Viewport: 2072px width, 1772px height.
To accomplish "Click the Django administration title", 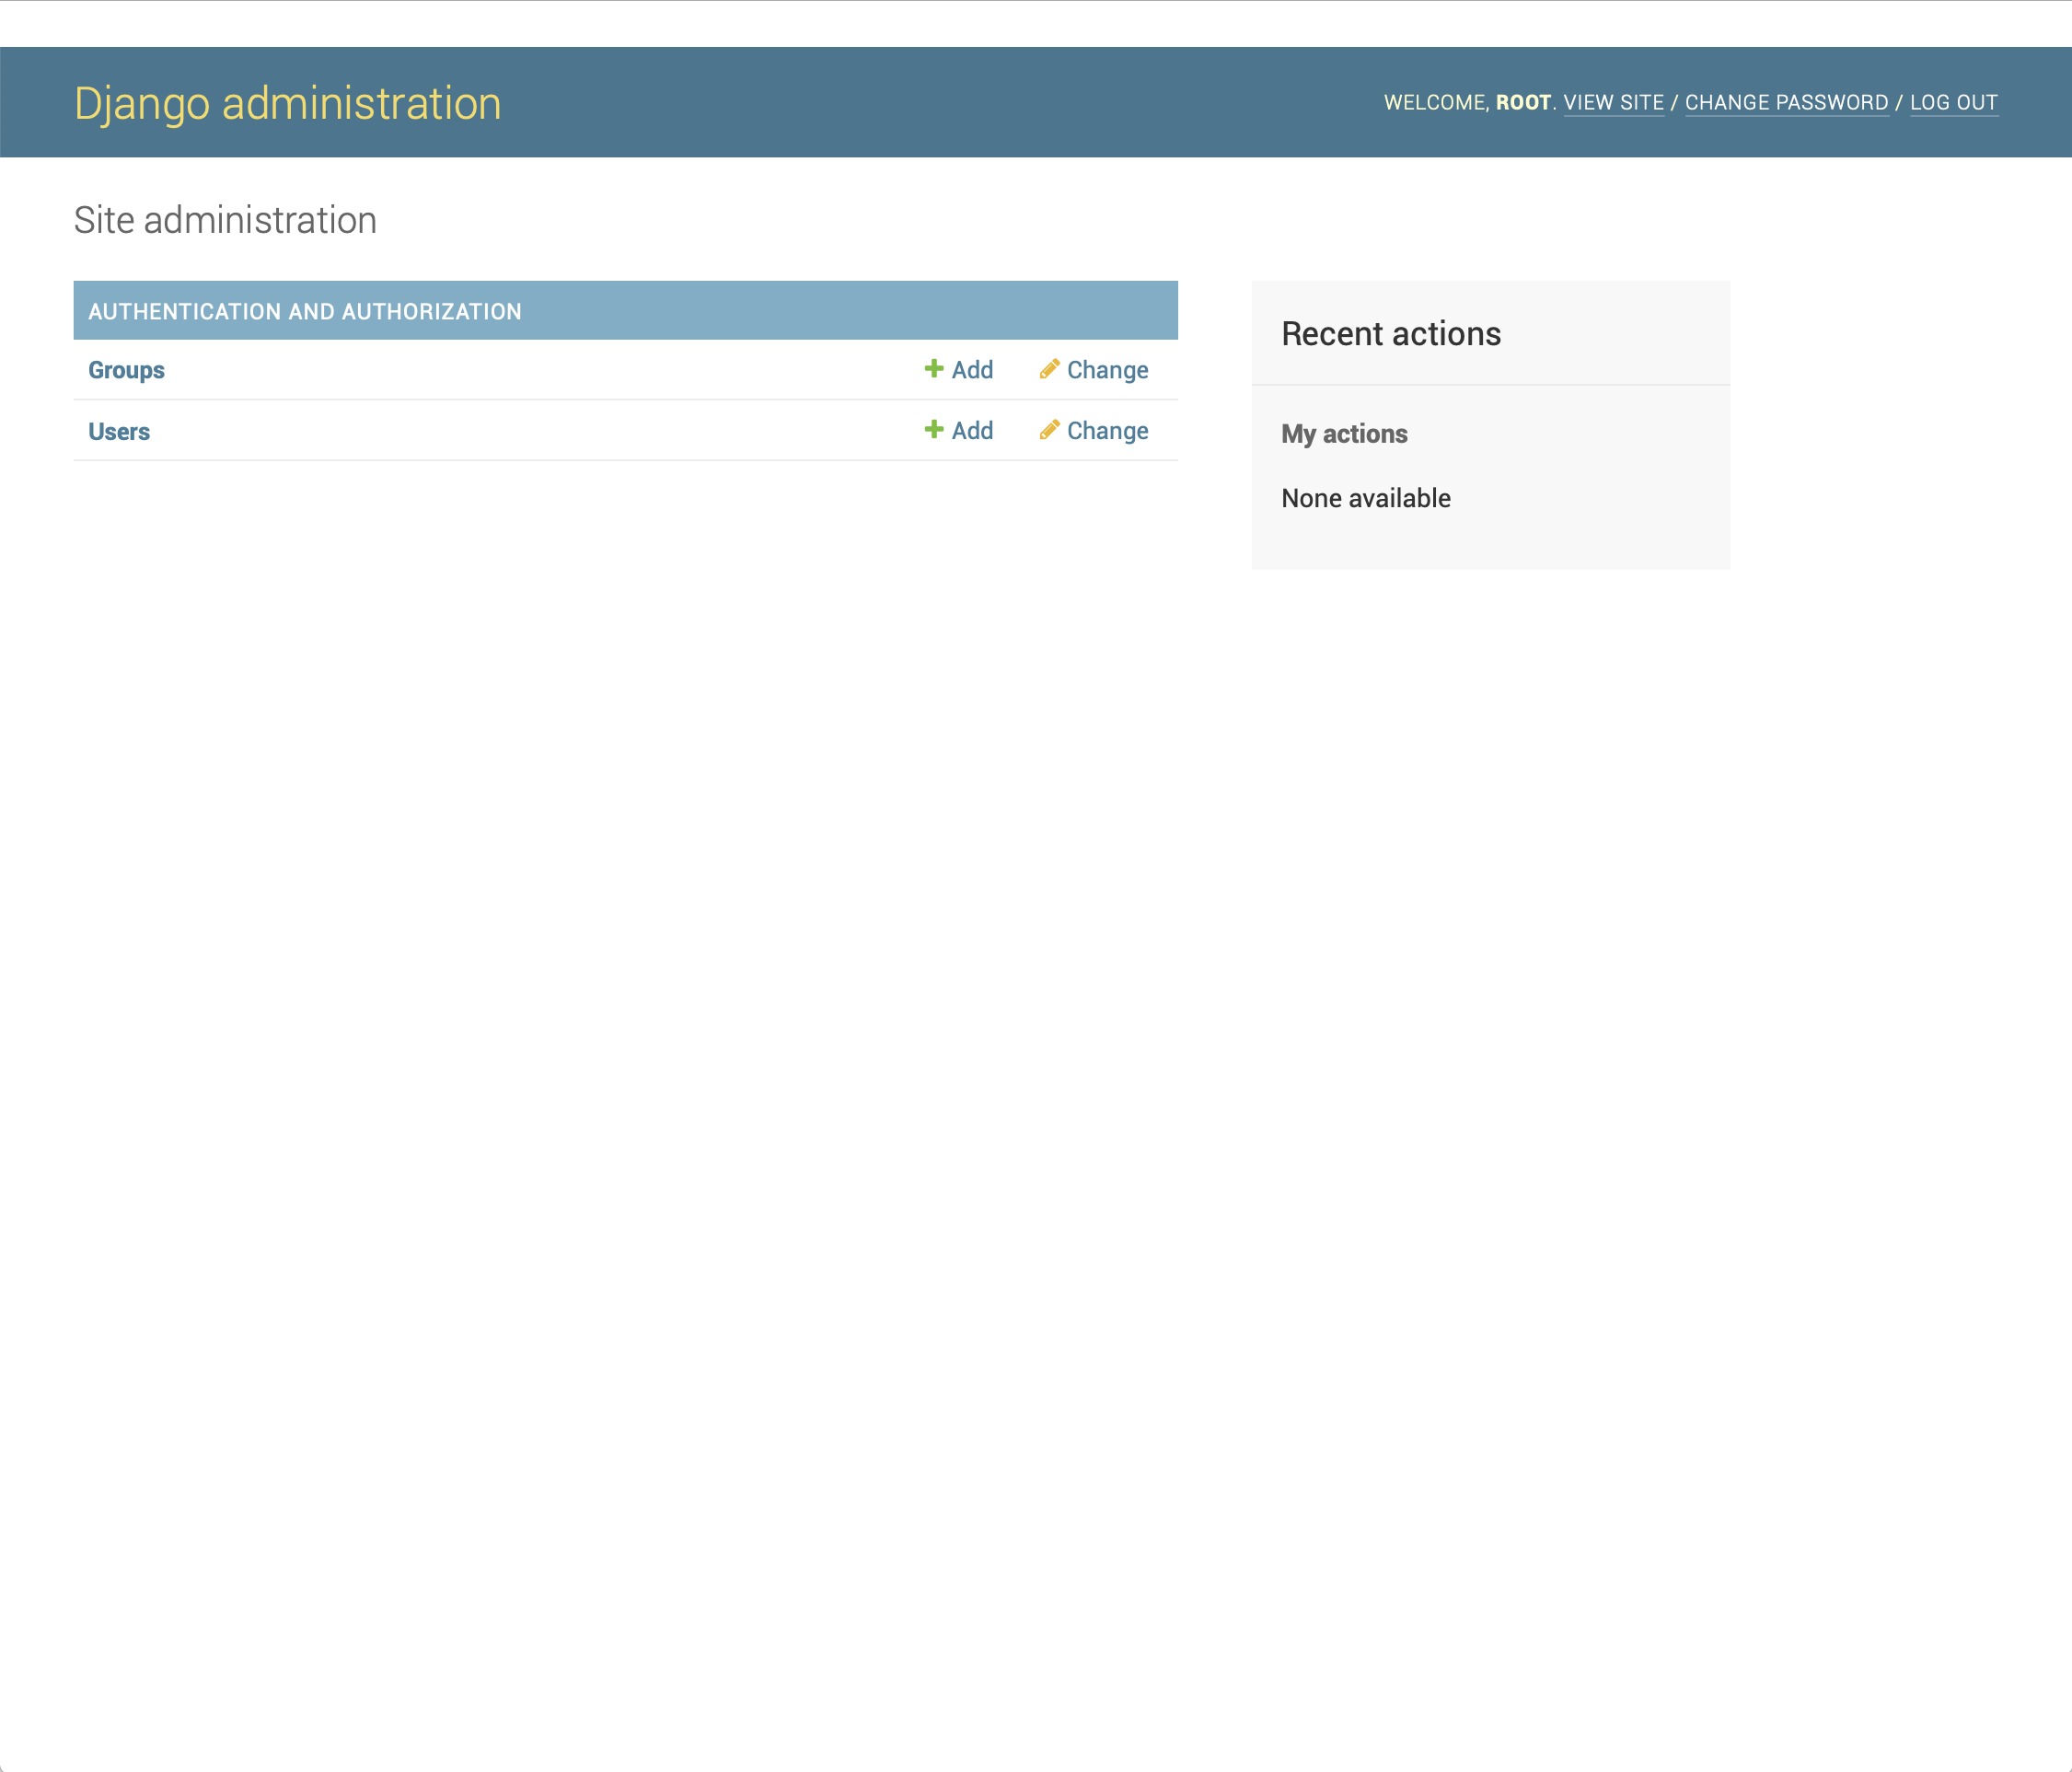I will 287,103.
